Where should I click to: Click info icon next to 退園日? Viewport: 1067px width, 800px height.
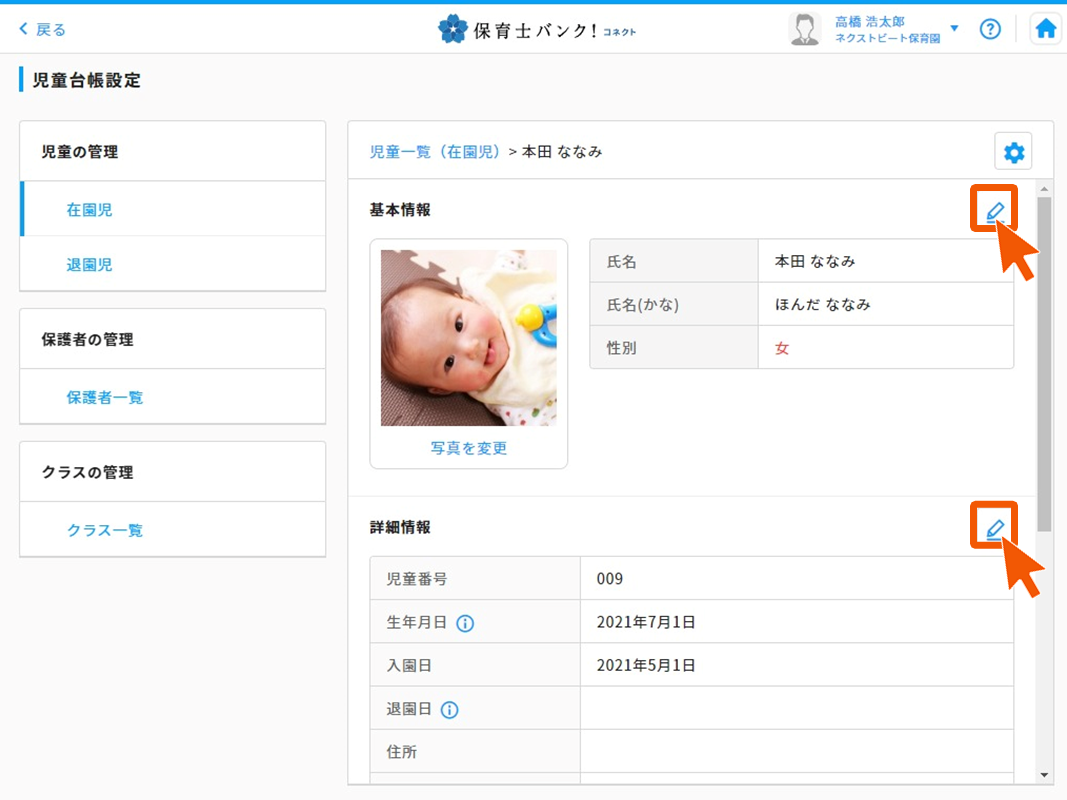click(x=449, y=710)
